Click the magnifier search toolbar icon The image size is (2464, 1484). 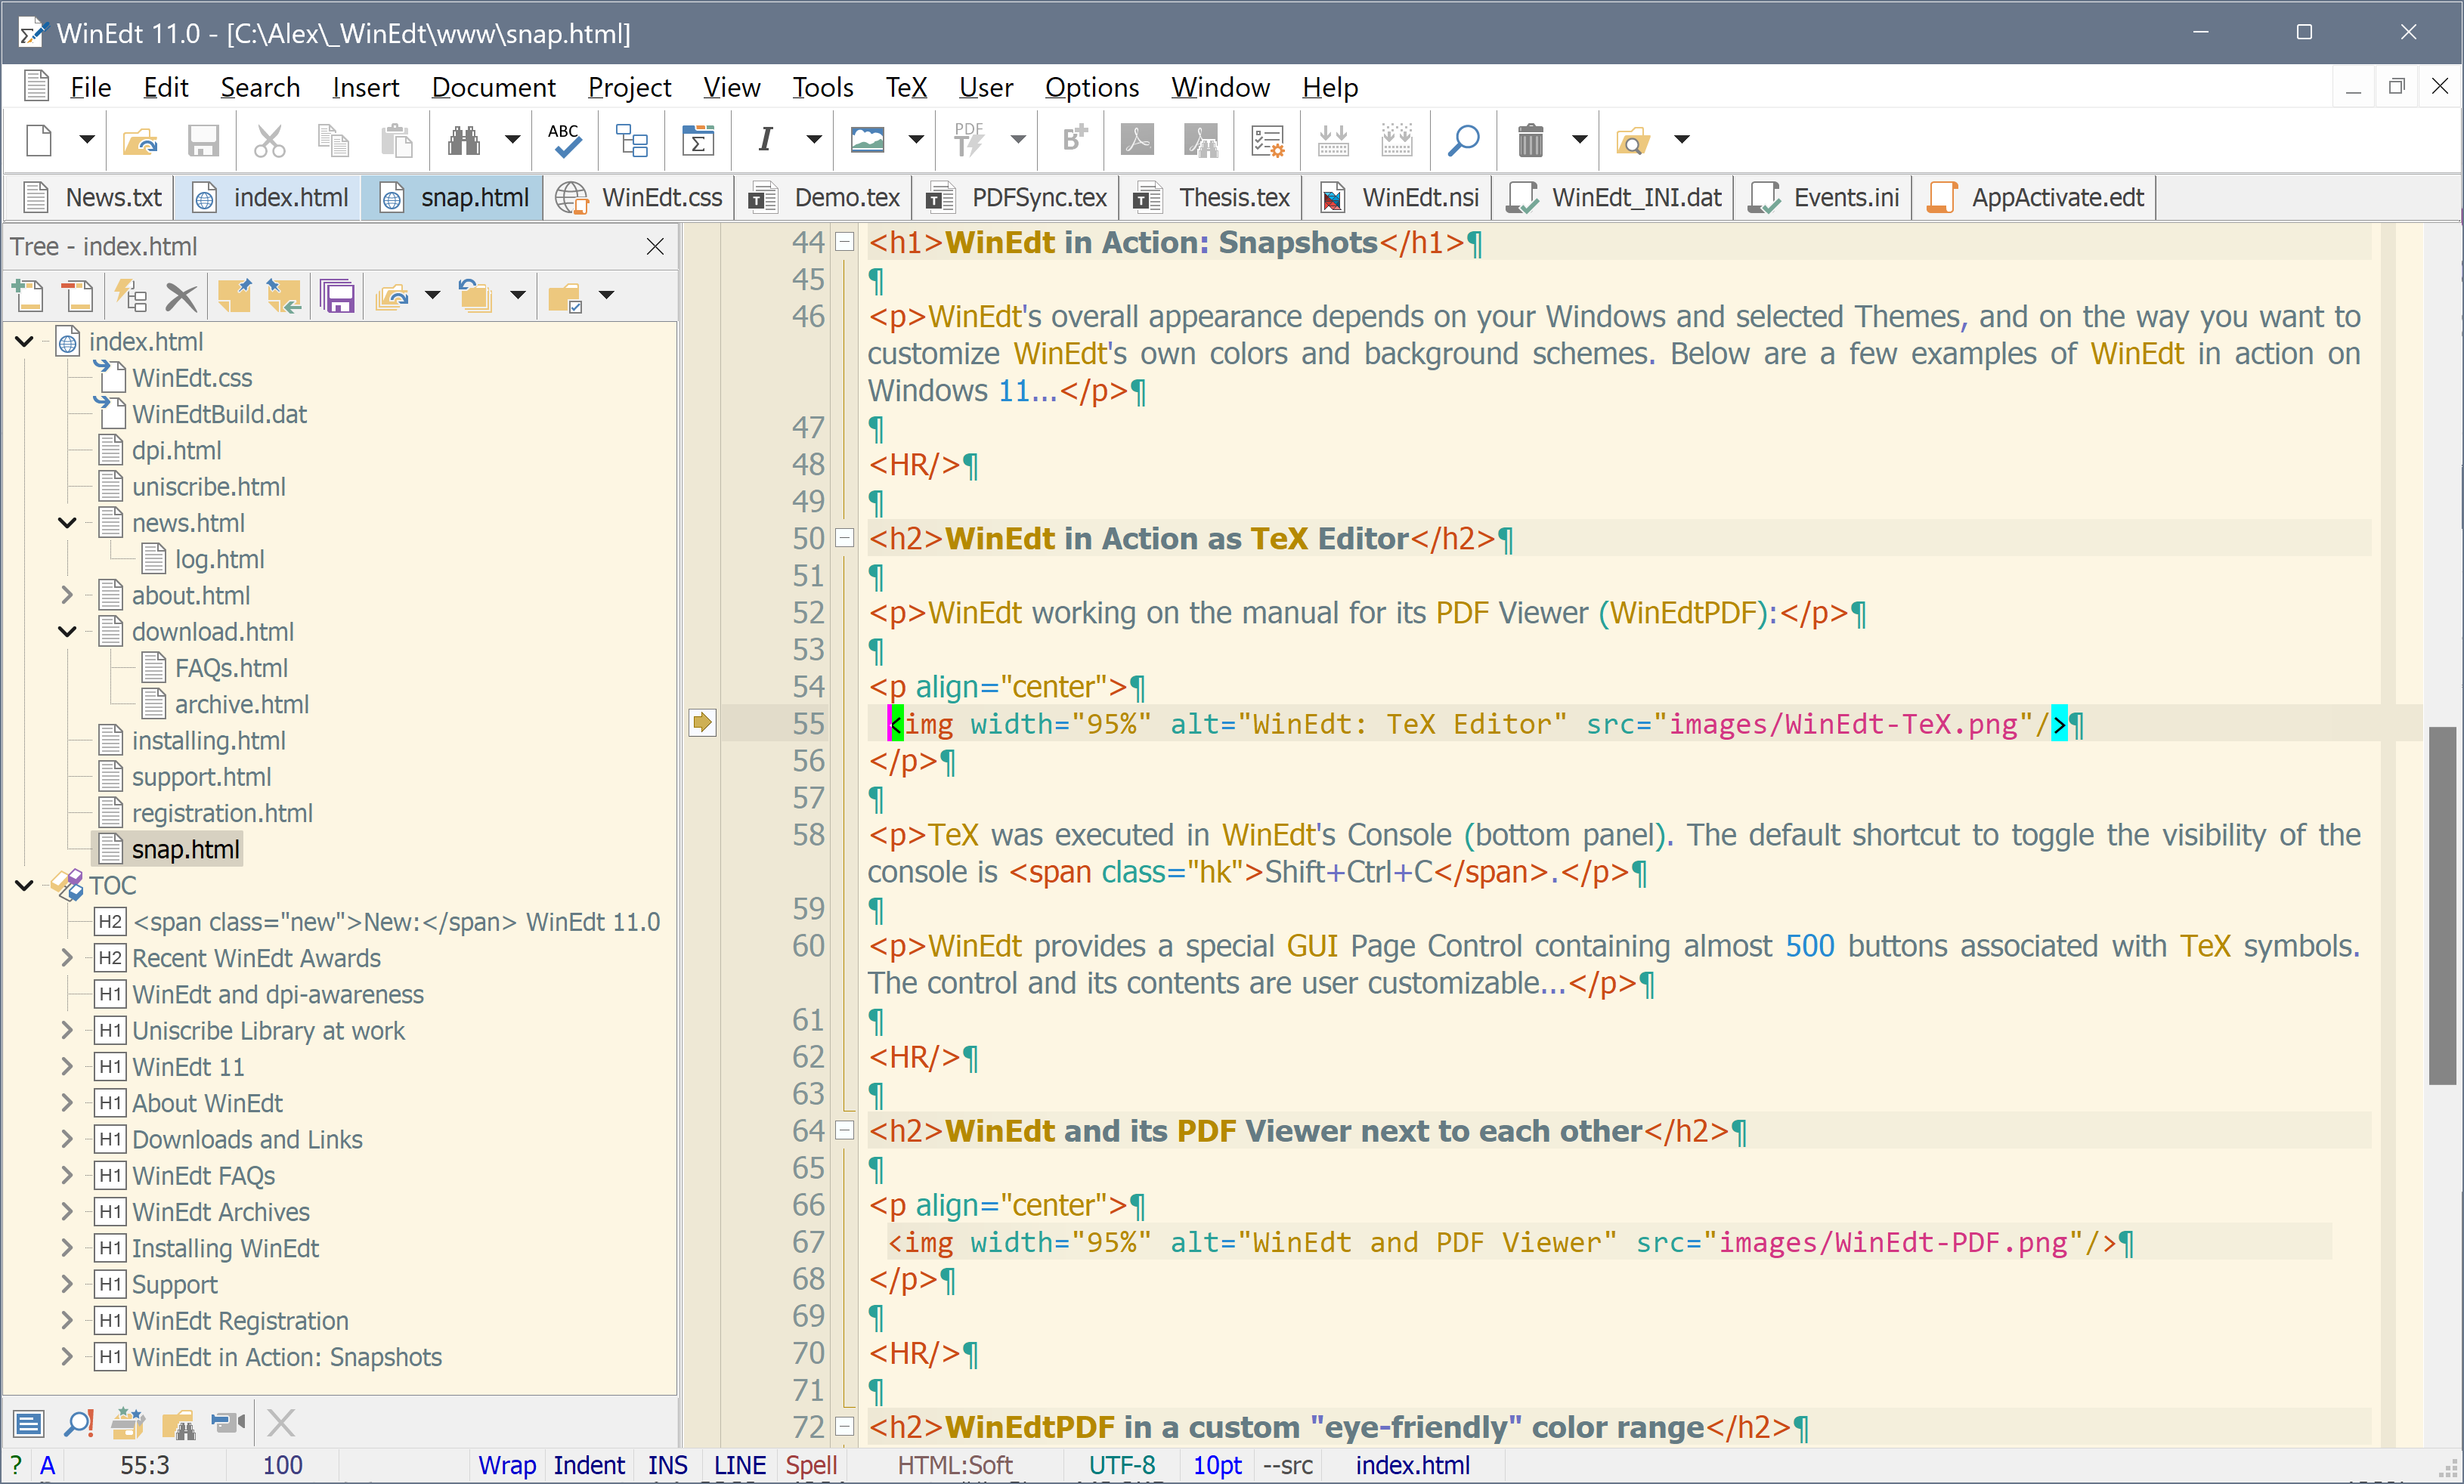[1463, 140]
